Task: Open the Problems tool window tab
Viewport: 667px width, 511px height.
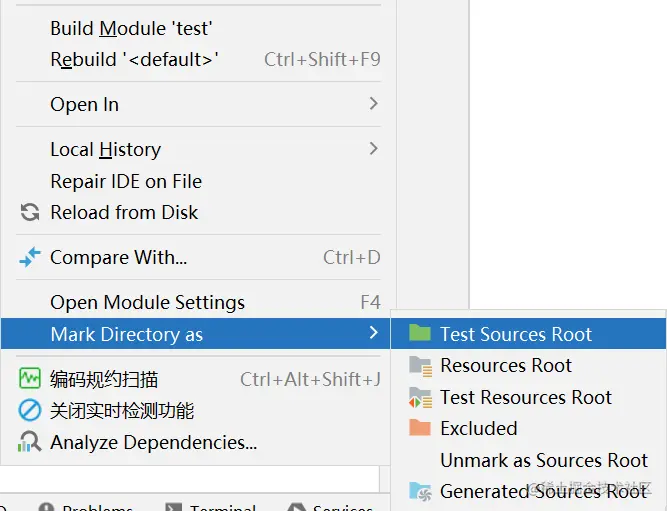Action: click(x=97, y=506)
